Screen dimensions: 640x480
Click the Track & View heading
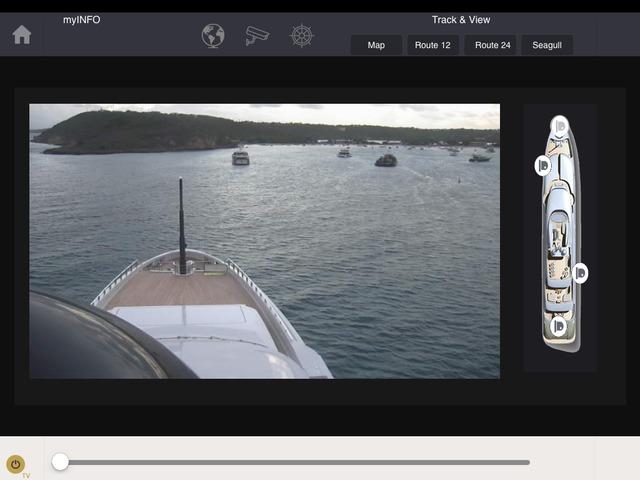point(460,20)
